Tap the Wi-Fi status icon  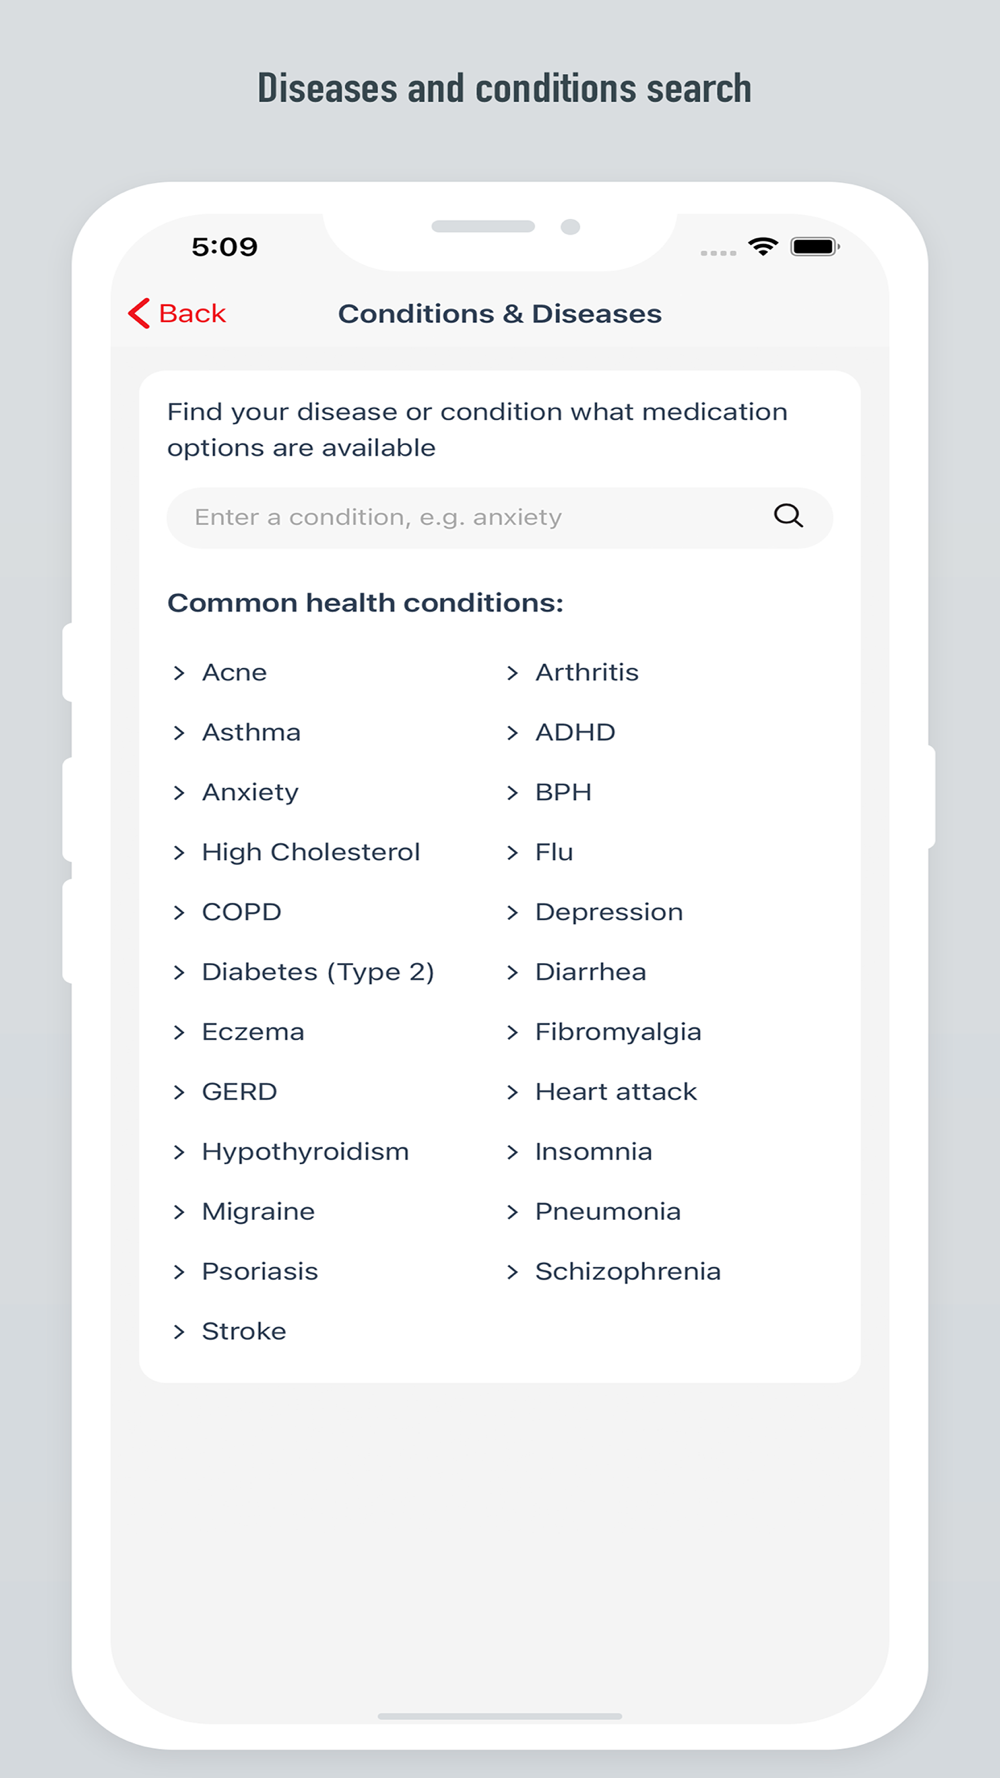pos(763,247)
